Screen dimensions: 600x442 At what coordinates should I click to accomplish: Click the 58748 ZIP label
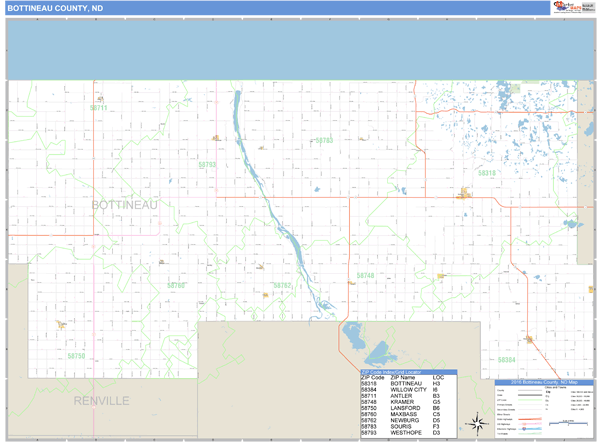(365, 275)
